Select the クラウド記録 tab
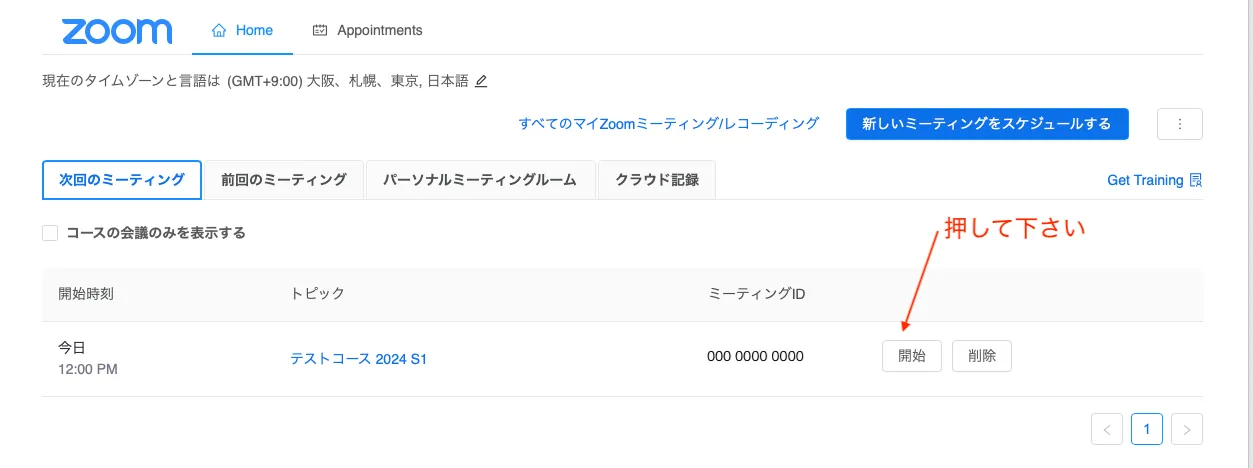Screen dimensions: 1253x468 click(656, 180)
